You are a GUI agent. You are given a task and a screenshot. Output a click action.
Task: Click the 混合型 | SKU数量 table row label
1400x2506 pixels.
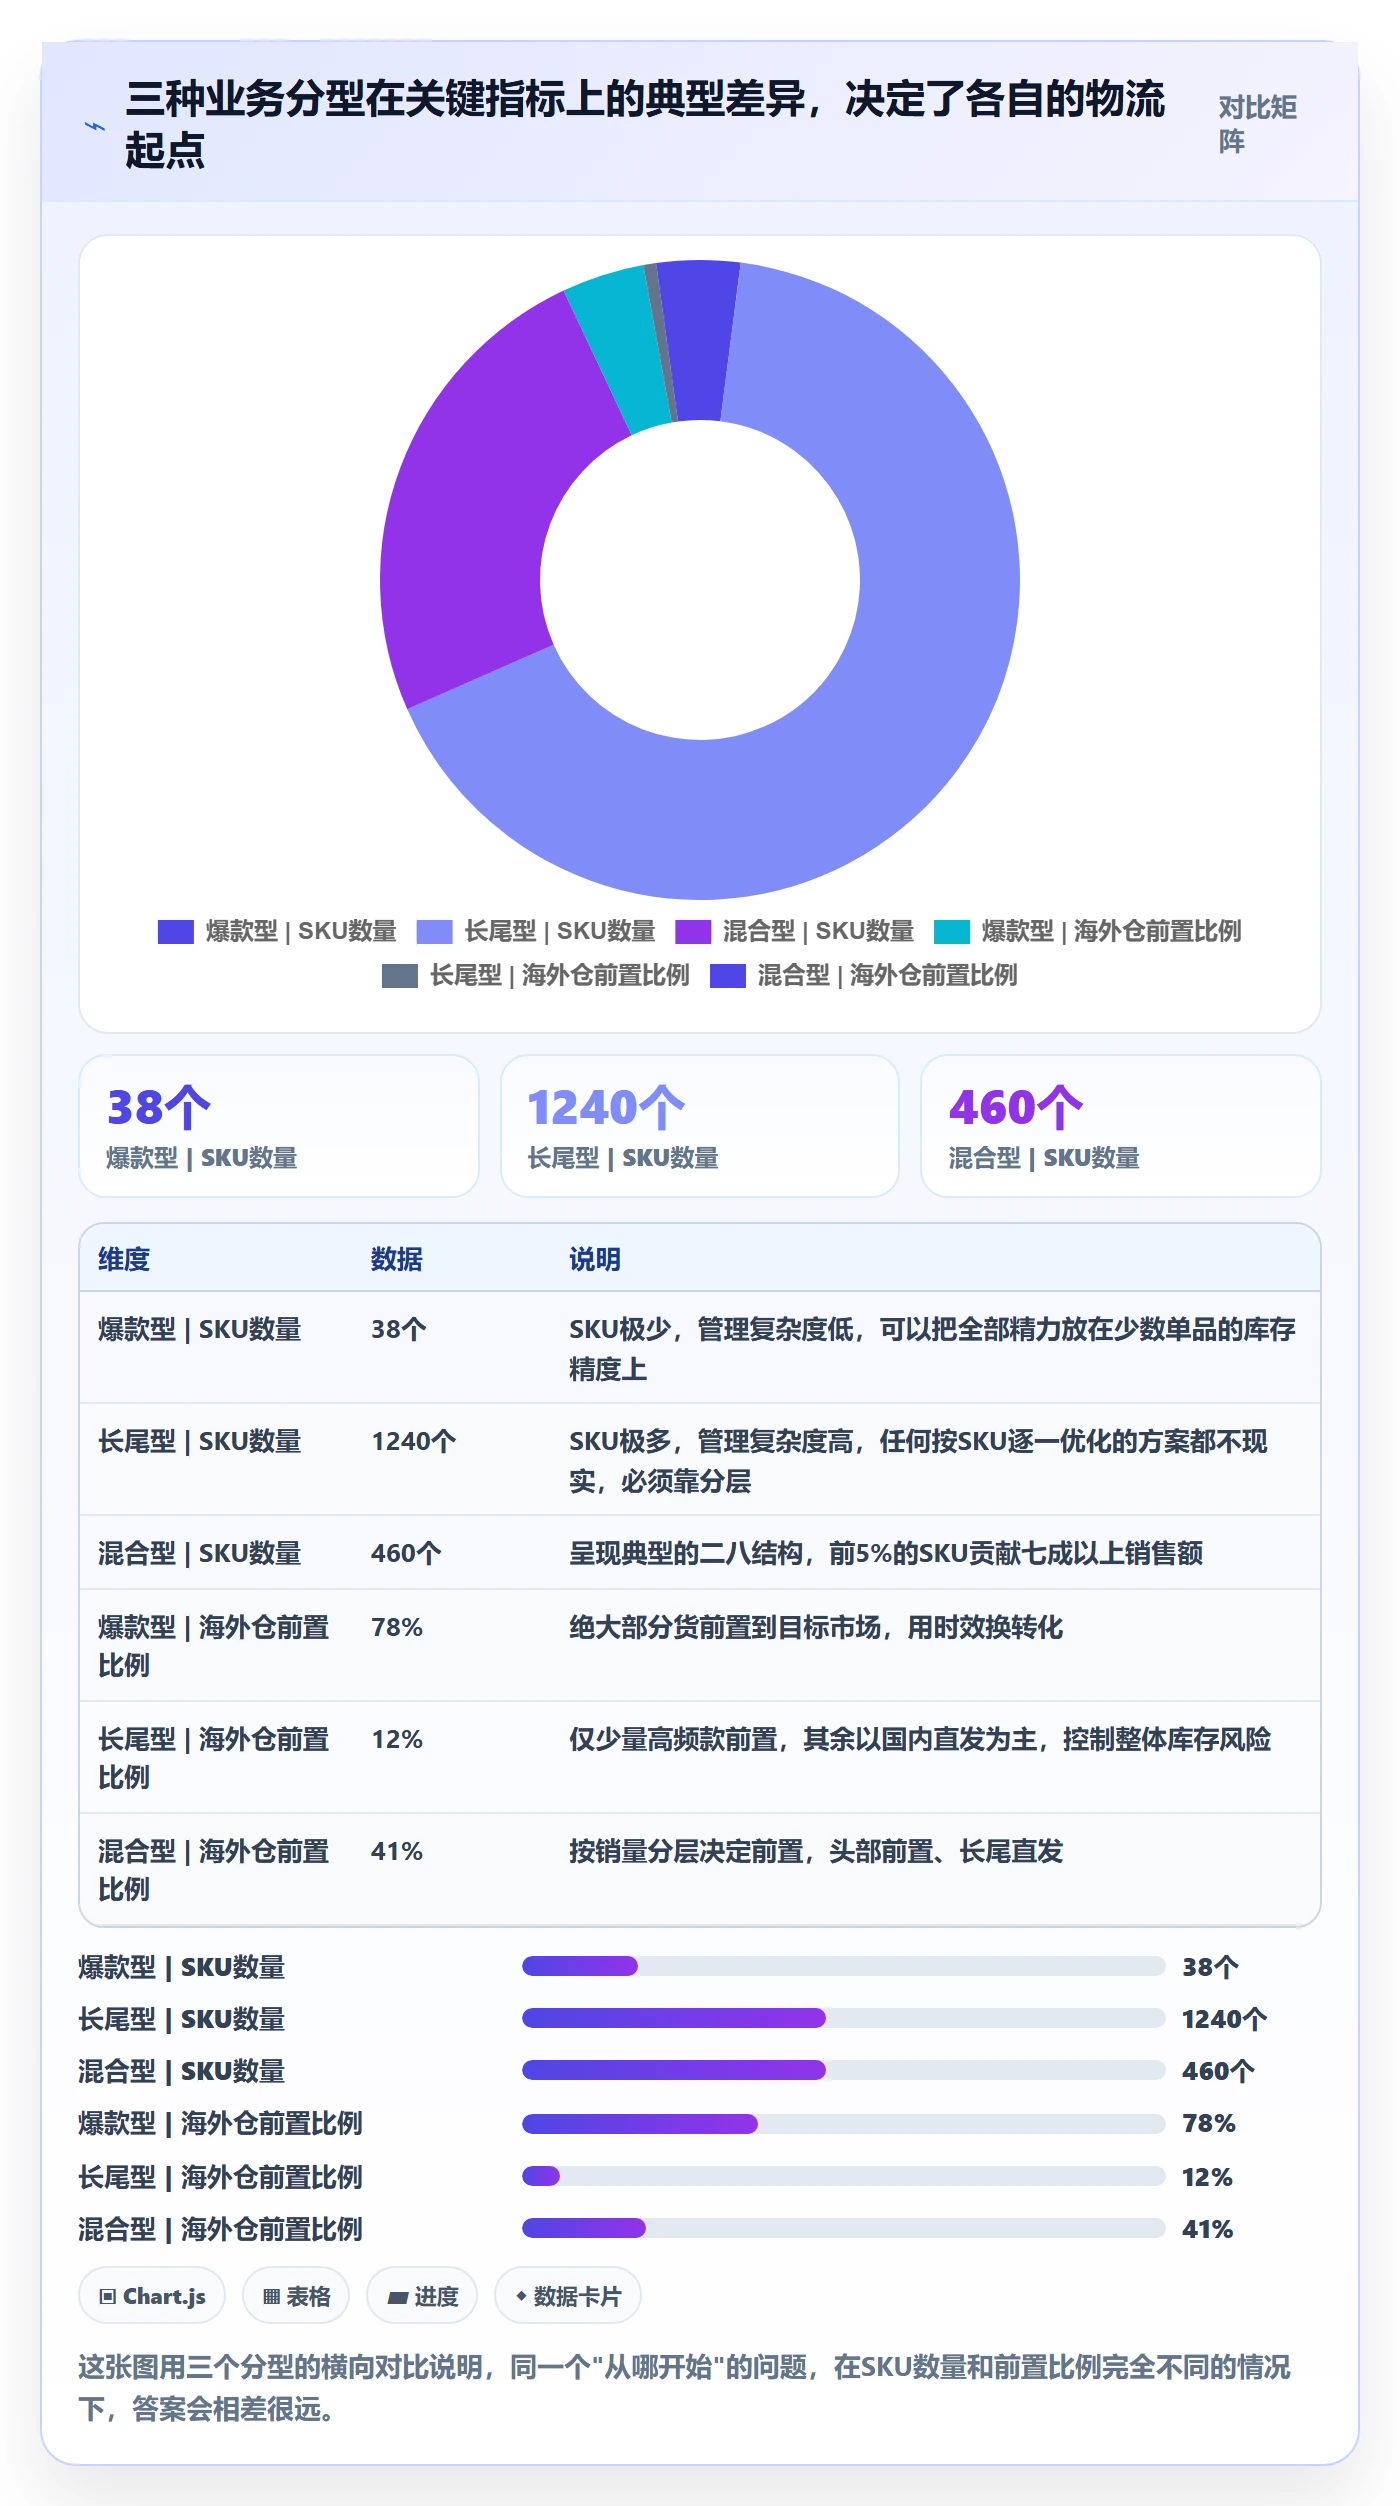click(200, 1553)
